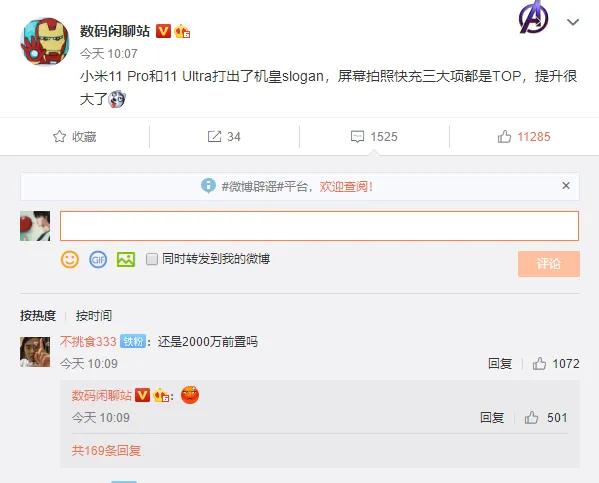The width and height of the screenshot is (599, 483).
Task: Insert a GIF using the GIF icon
Action: tap(98, 260)
